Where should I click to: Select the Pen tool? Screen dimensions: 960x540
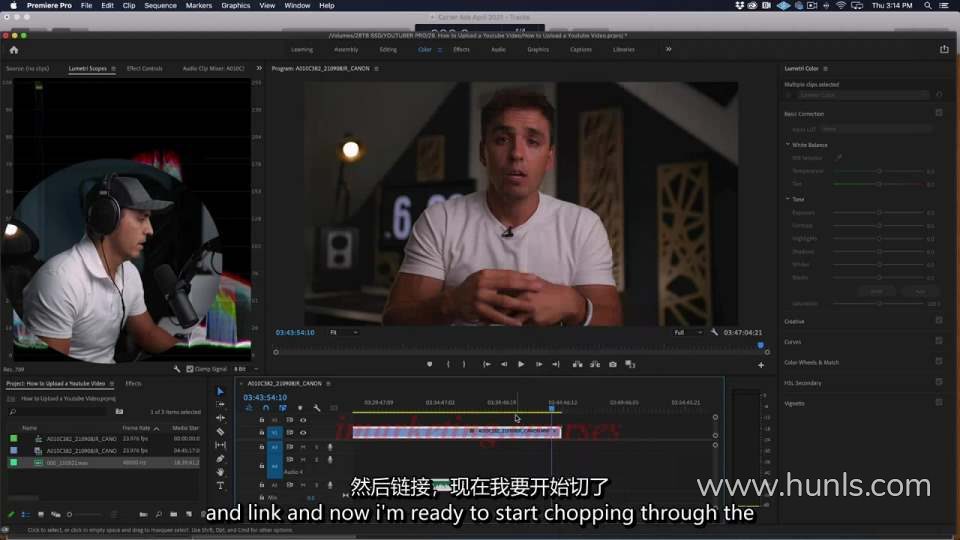[220, 459]
